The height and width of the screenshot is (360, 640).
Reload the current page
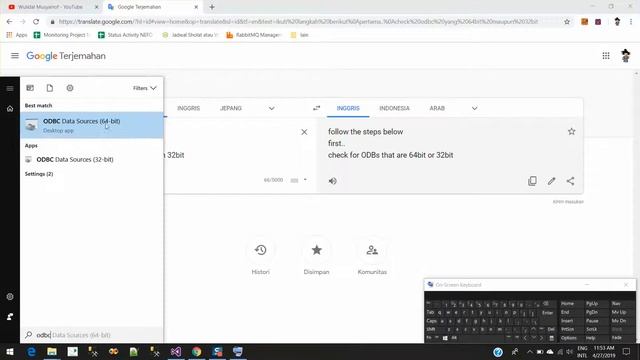(36, 22)
